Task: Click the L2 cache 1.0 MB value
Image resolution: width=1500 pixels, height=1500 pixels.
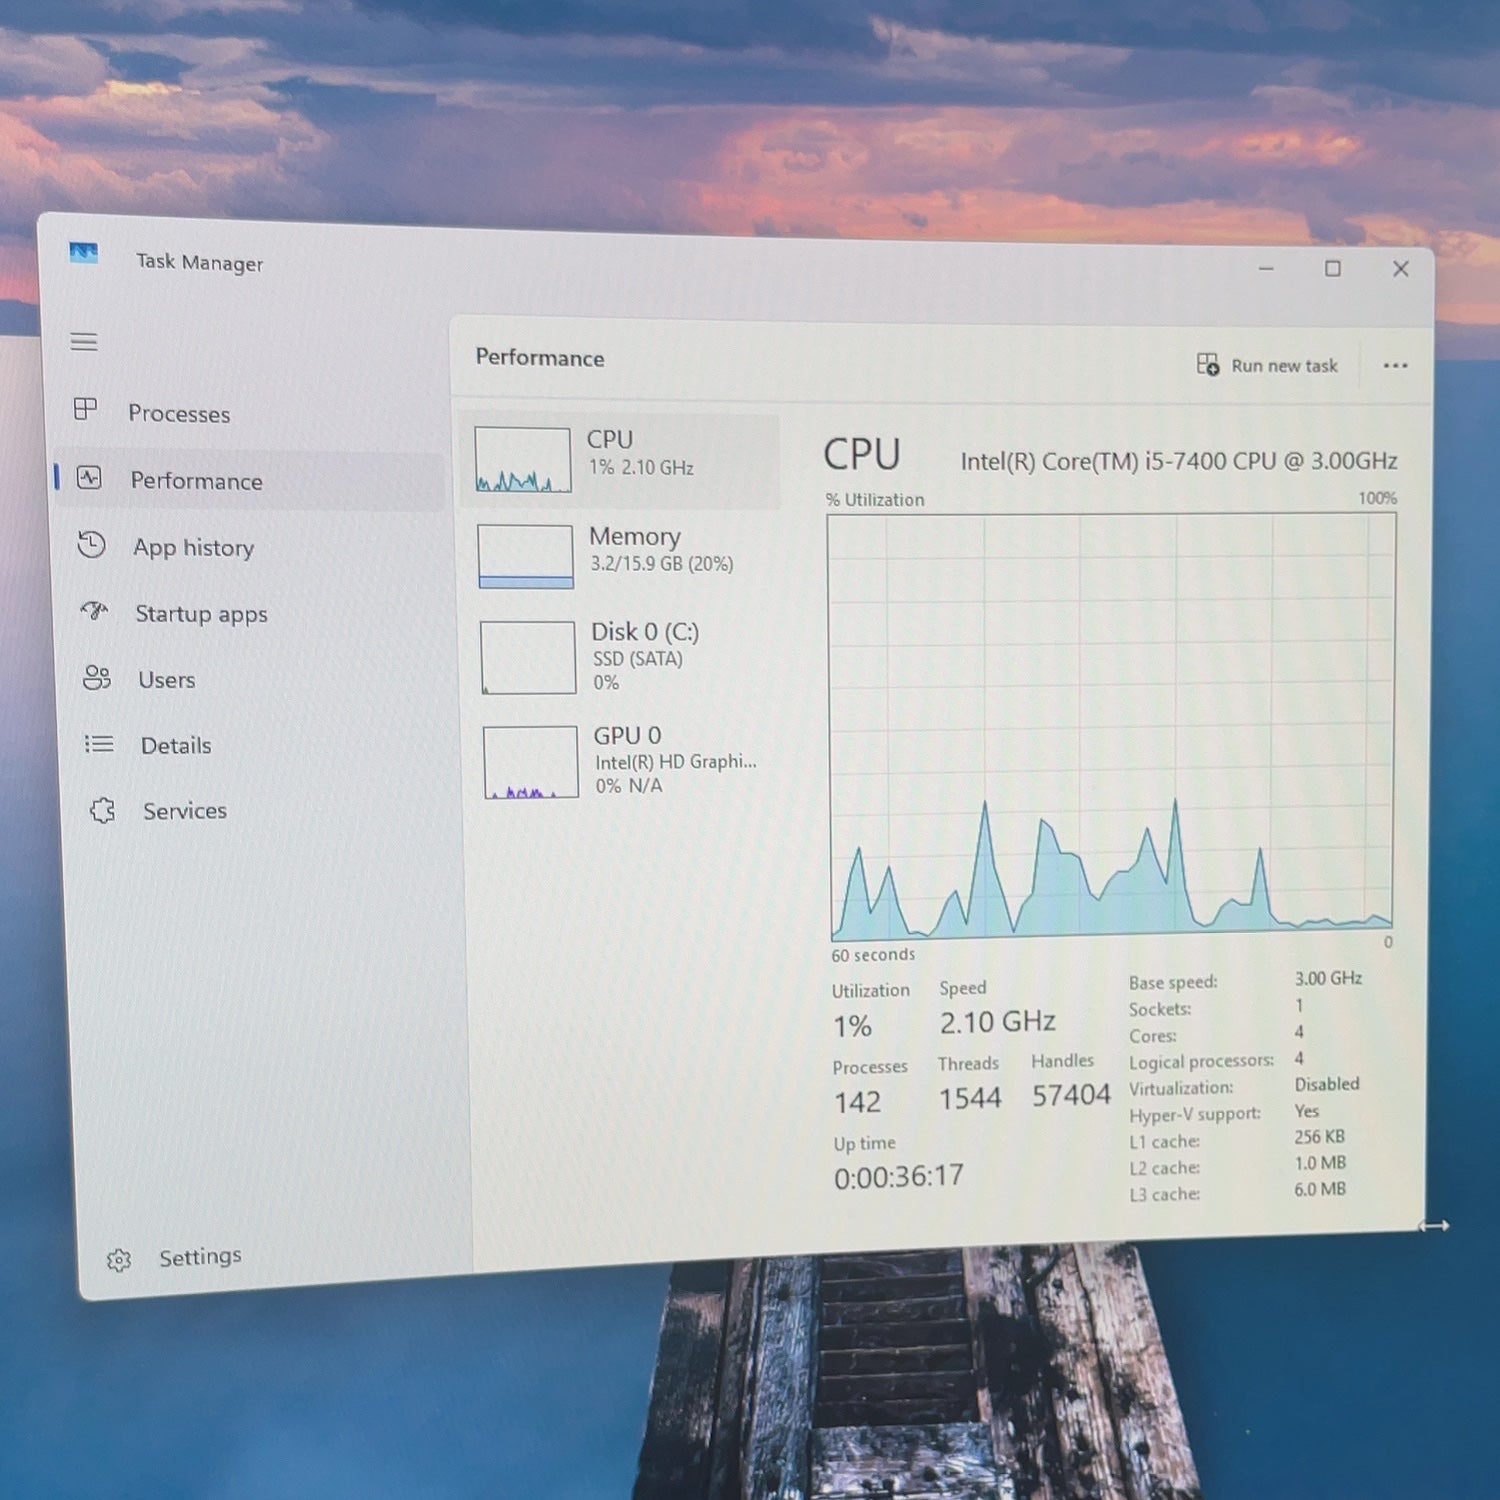Action: click(1320, 1163)
